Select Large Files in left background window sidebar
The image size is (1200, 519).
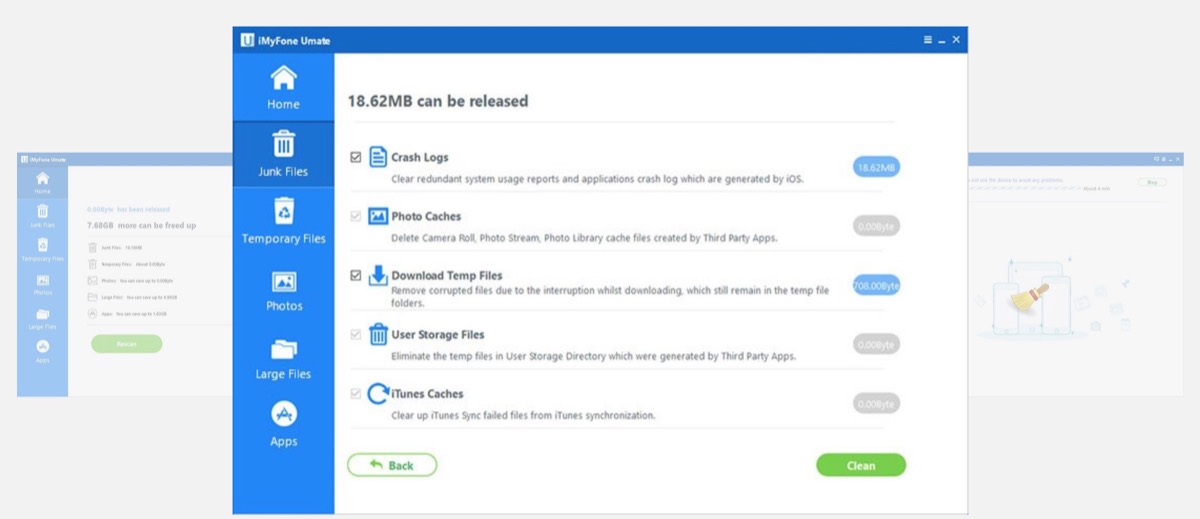pyautogui.click(x=42, y=317)
